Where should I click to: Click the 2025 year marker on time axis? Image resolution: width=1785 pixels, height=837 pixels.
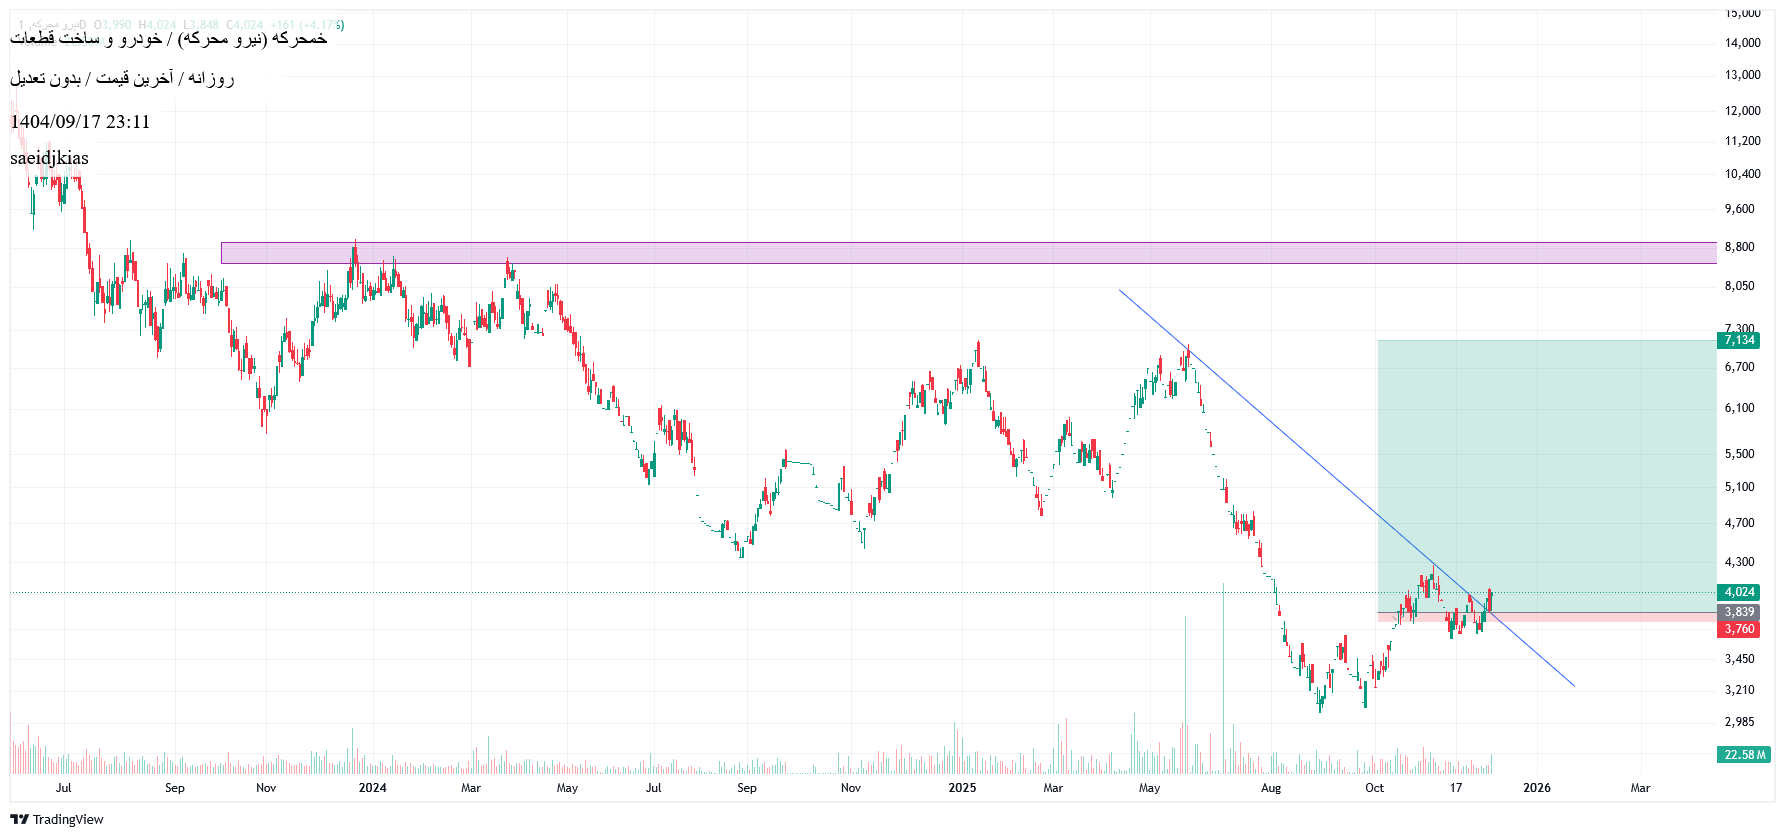pos(962,788)
